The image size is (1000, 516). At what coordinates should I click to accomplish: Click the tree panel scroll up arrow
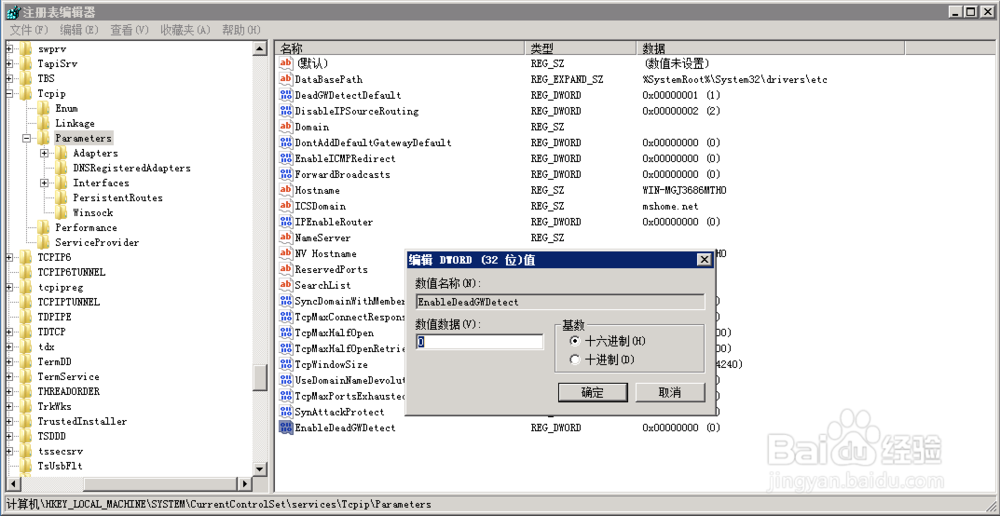pos(260,49)
